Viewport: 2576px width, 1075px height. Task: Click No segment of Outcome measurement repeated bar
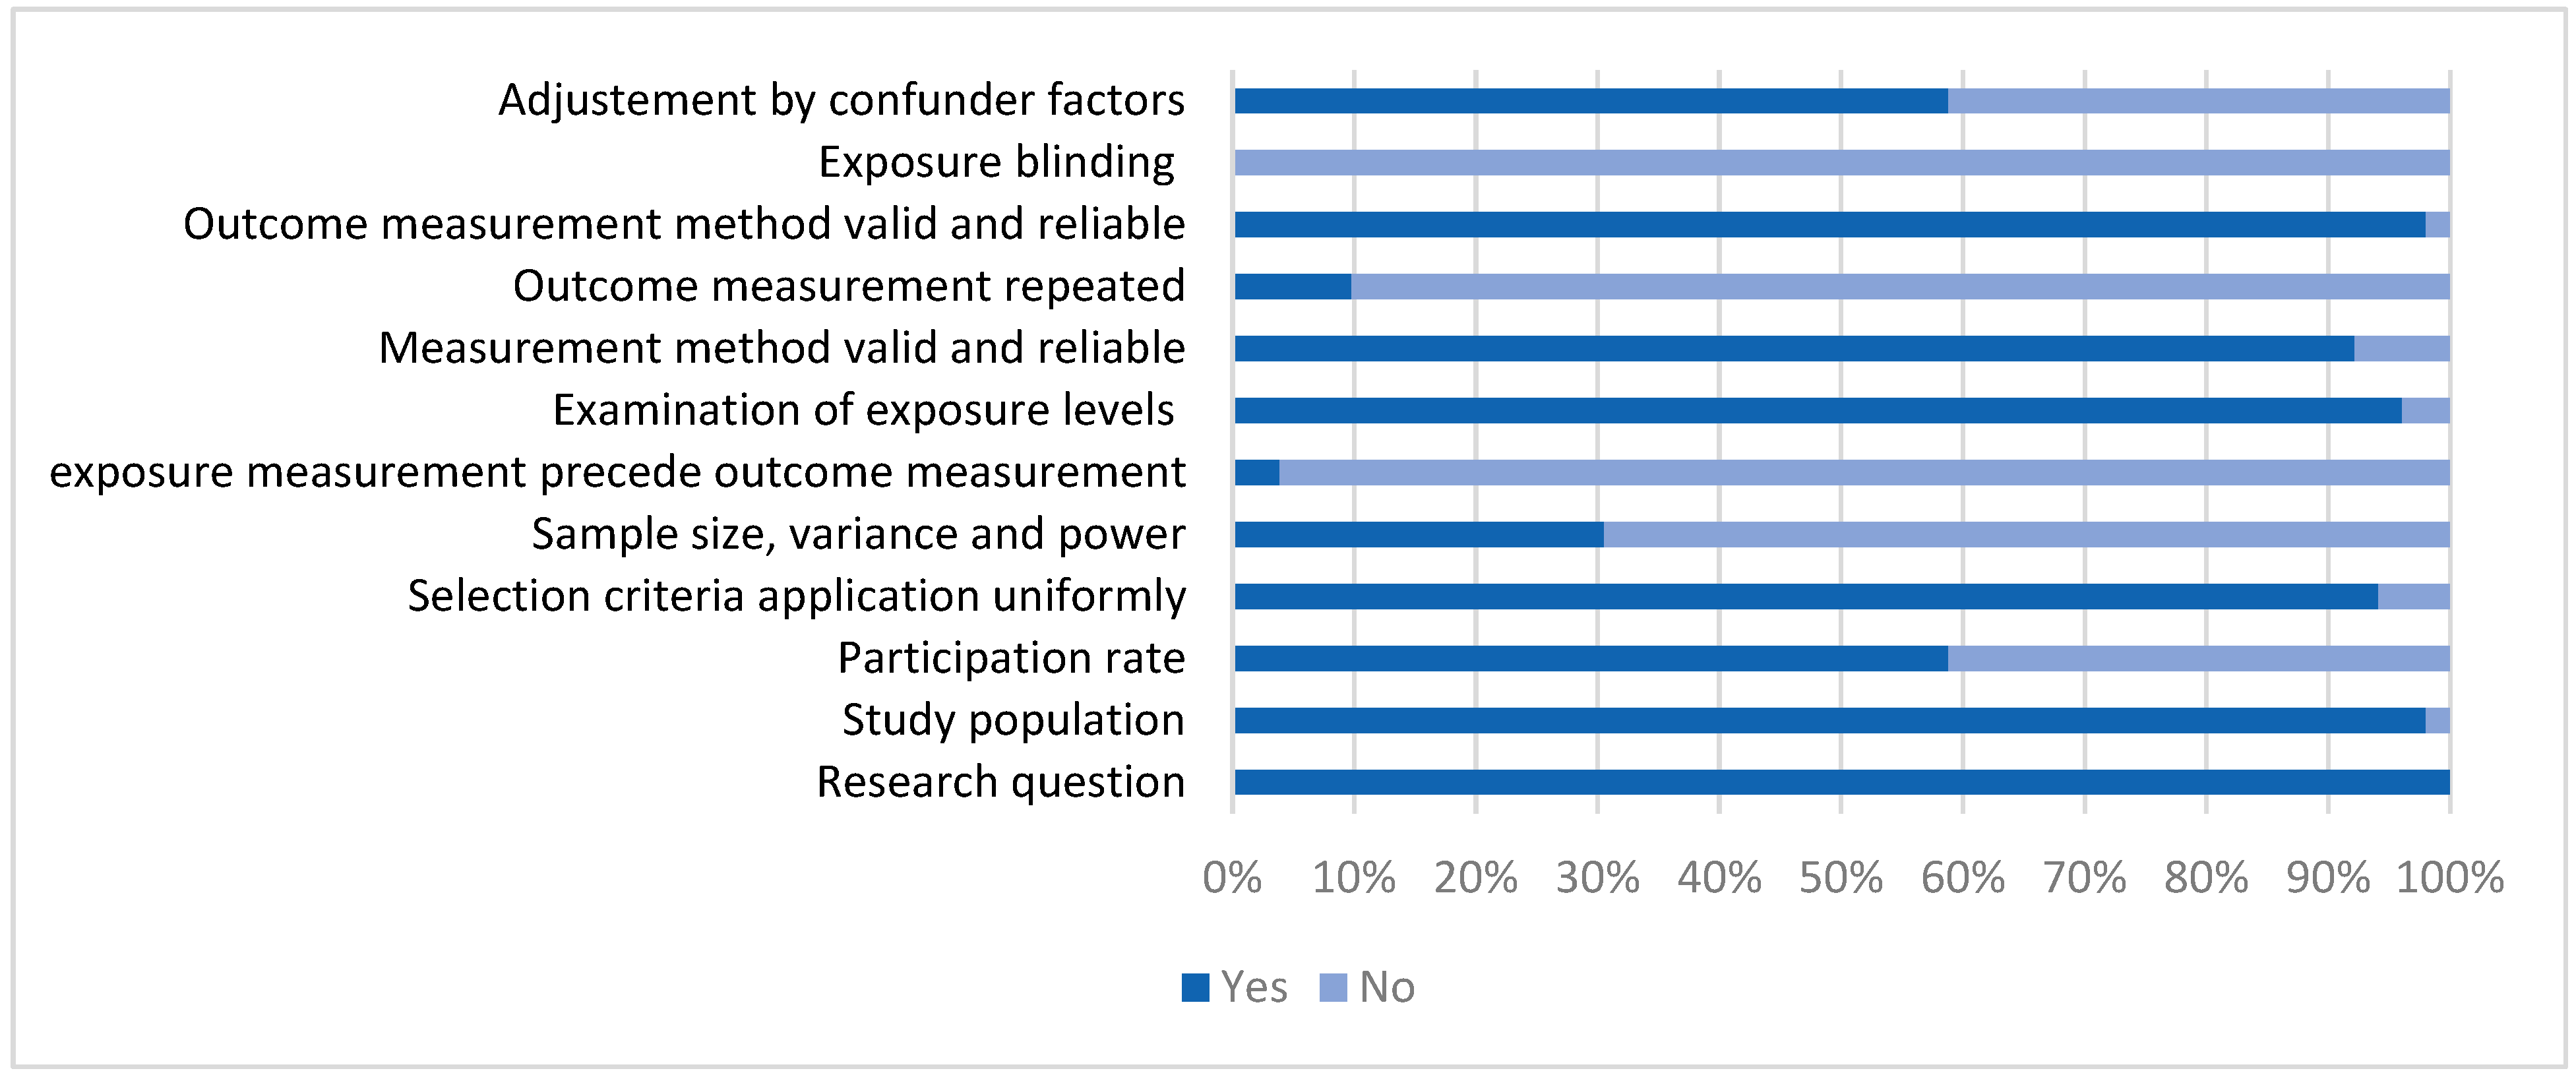[1900, 286]
